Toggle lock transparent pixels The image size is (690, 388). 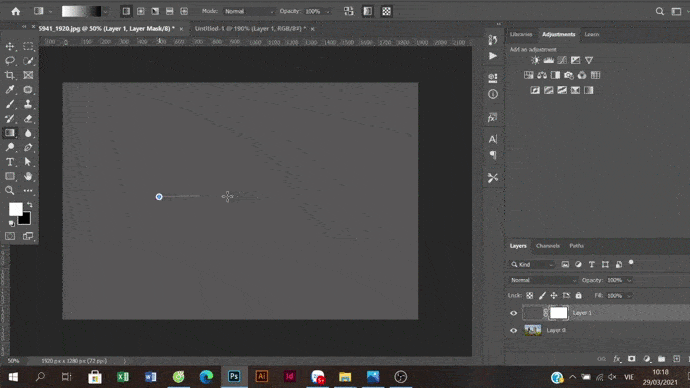pos(529,296)
